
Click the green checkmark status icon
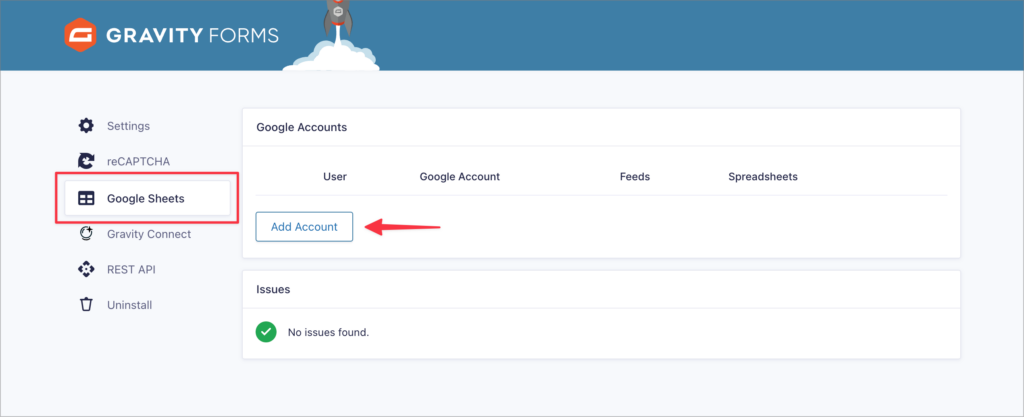[266, 332]
